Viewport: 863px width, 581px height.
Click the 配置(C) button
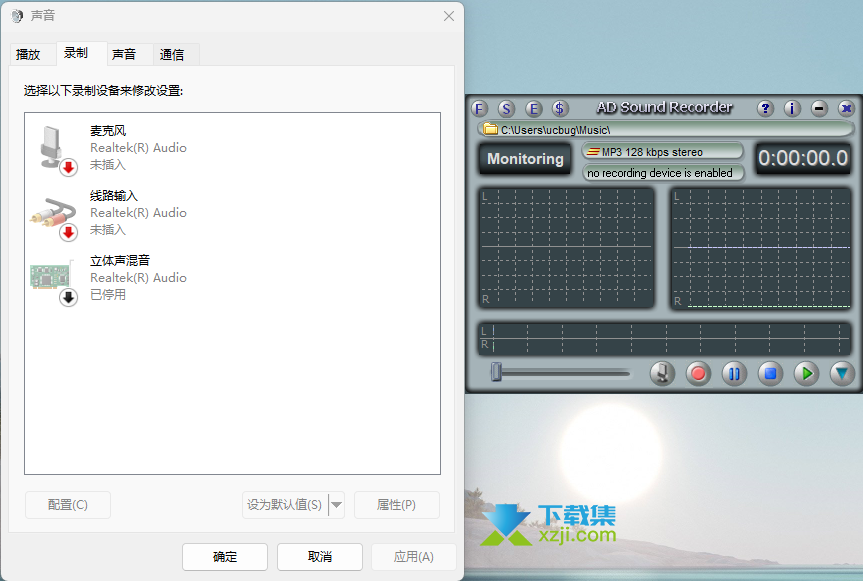click(68, 505)
